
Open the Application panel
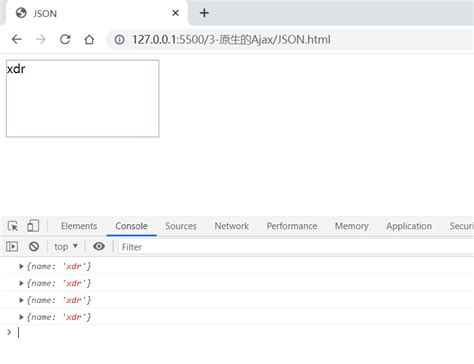point(409,226)
